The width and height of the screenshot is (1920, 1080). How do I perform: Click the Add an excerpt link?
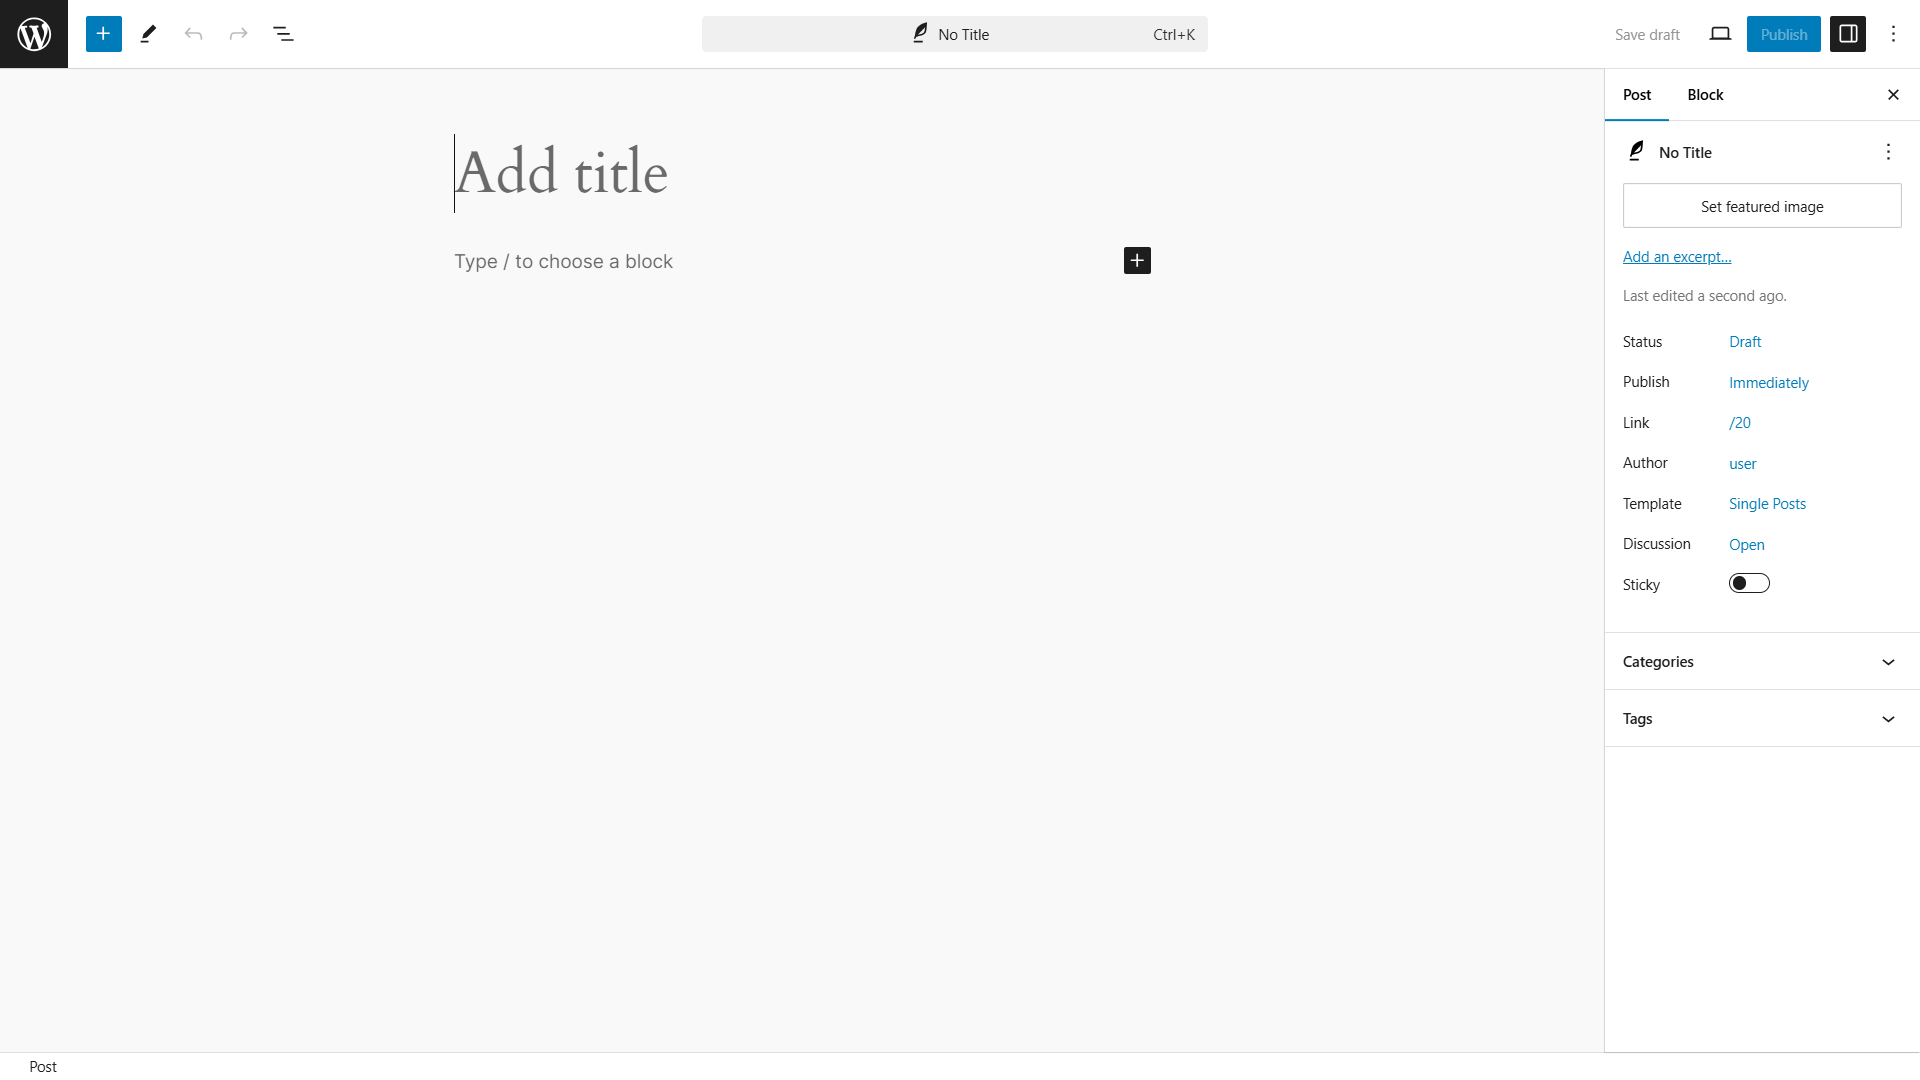click(x=1675, y=256)
